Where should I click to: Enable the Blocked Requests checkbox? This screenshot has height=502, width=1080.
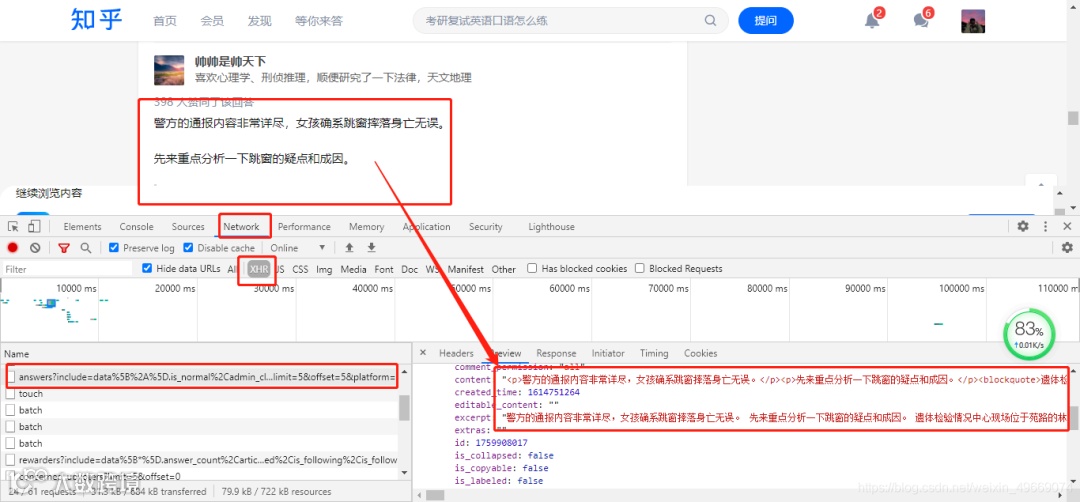point(640,269)
